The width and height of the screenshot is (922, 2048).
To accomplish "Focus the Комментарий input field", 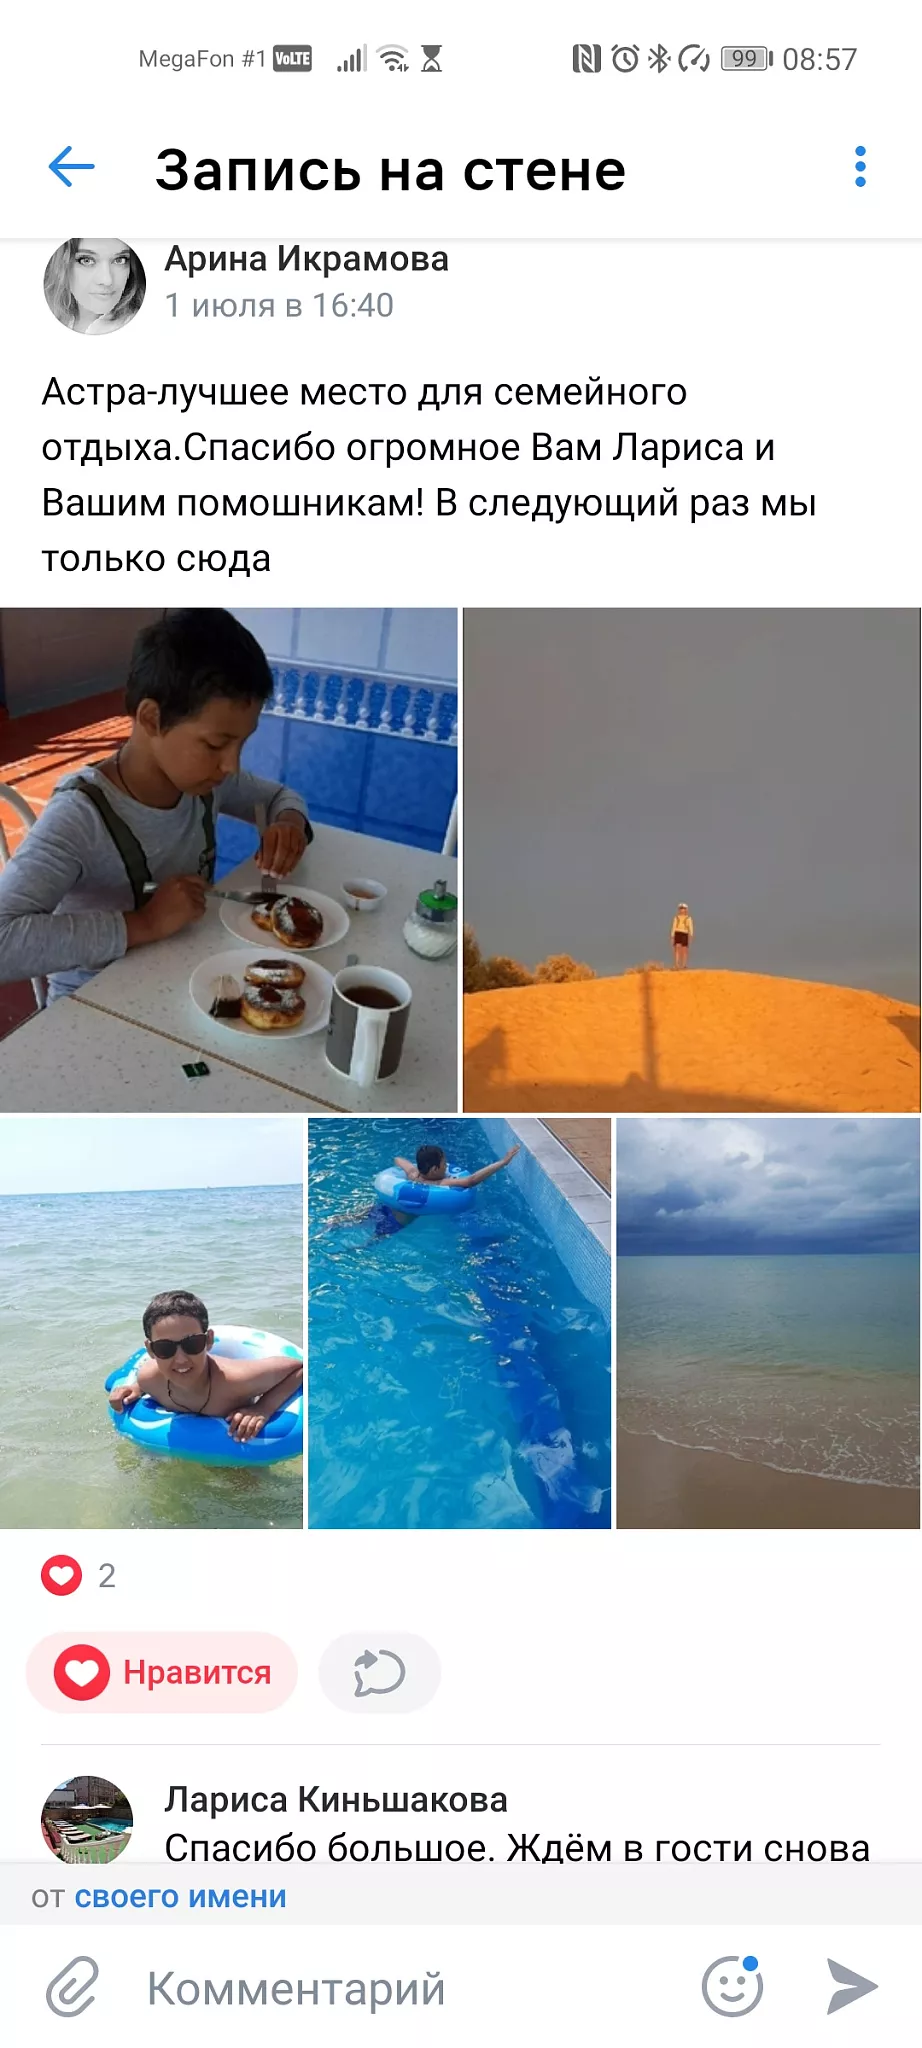I will tap(400, 1988).
